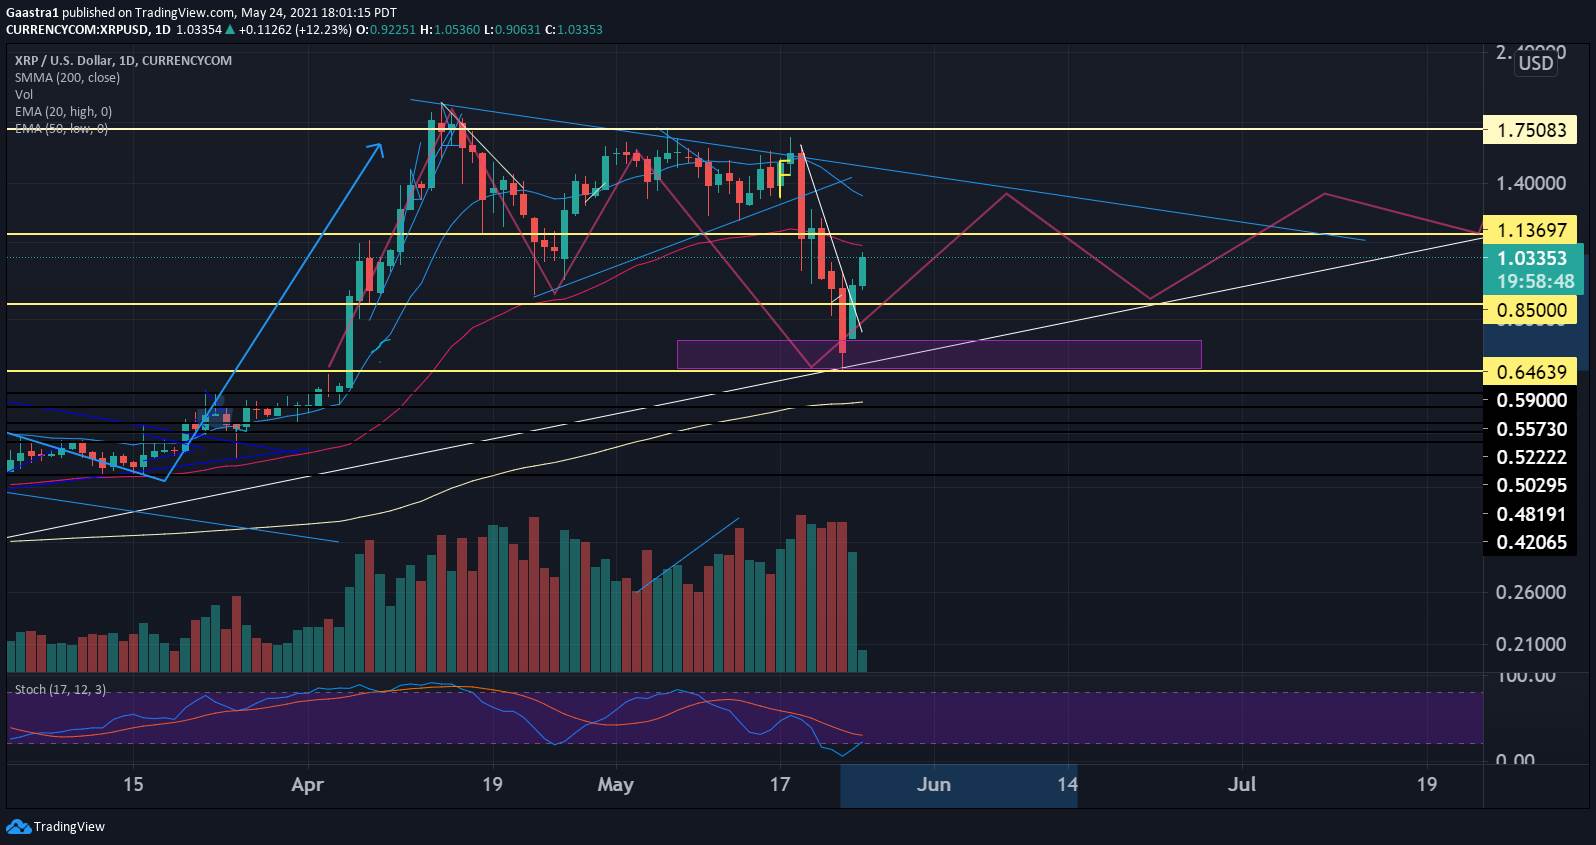Viewport: 1596px width, 845px height.
Task: Click the Stoch (17, 12, 3) indicator label
Action: click(x=60, y=690)
